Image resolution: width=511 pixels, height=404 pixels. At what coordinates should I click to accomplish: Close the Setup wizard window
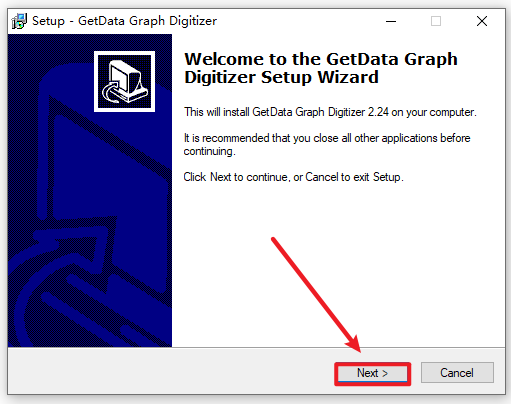[x=482, y=21]
